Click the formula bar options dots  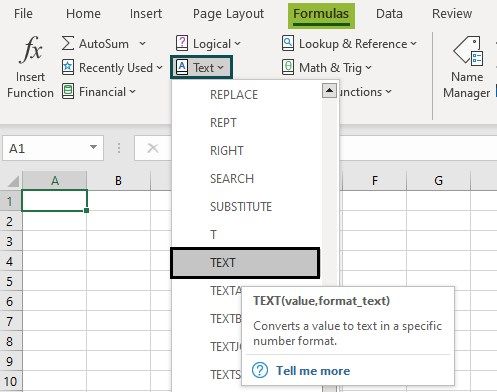(x=119, y=148)
